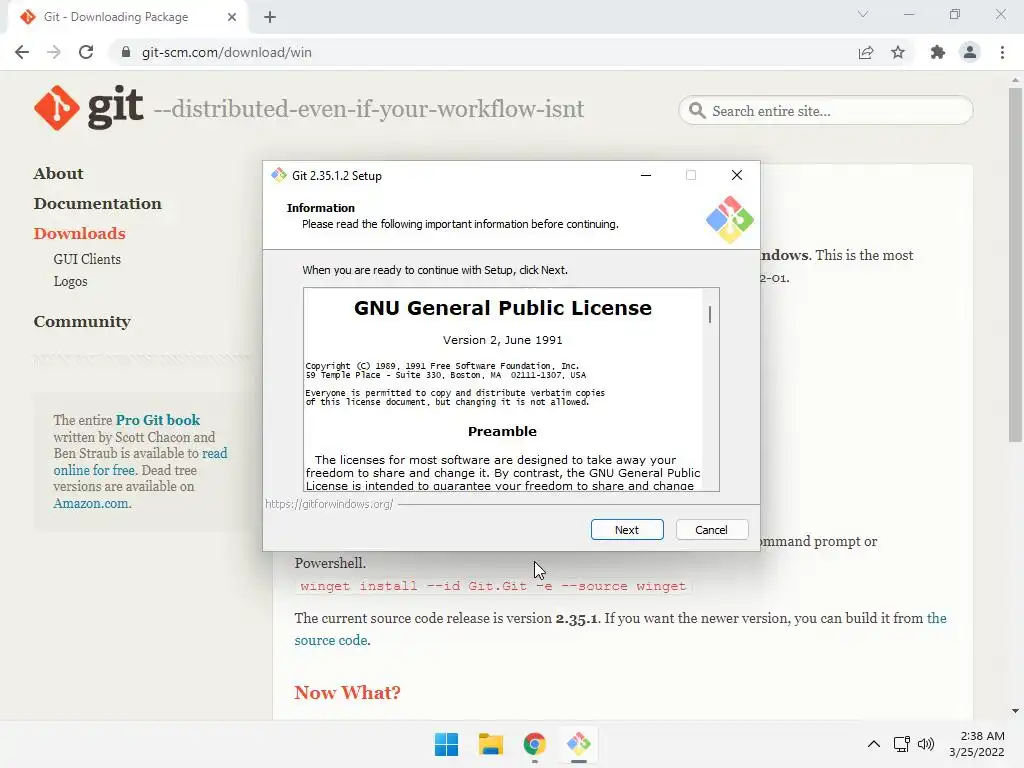Viewport: 1024px width, 768px height.
Task: Go forward in the browser
Action: 54,52
